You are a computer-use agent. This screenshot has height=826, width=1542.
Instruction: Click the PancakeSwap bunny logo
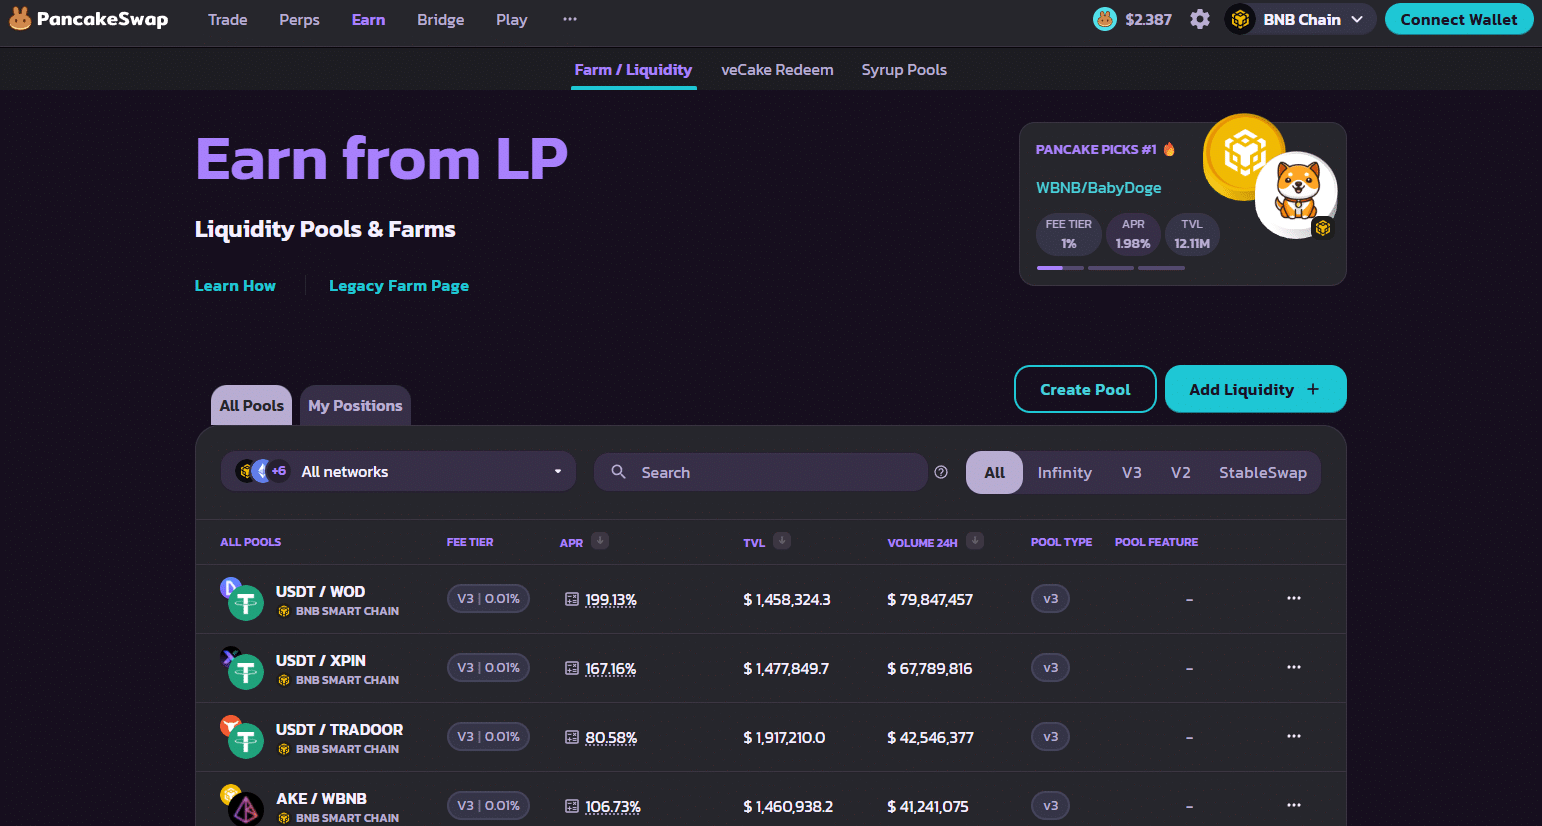coord(20,19)
